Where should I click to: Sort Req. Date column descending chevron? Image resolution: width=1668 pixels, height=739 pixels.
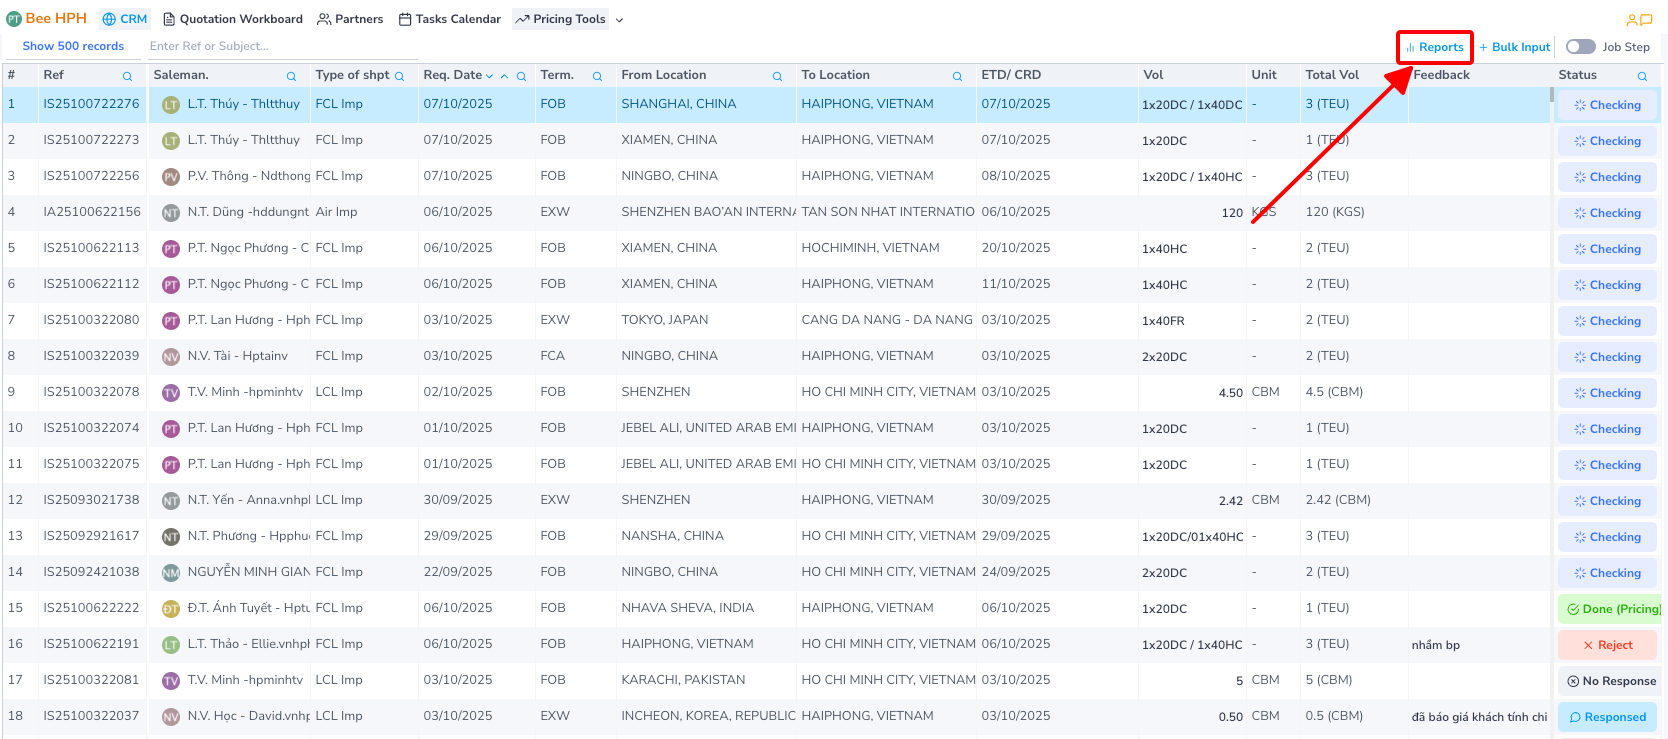pyautogui.click(x=489, y=76)
